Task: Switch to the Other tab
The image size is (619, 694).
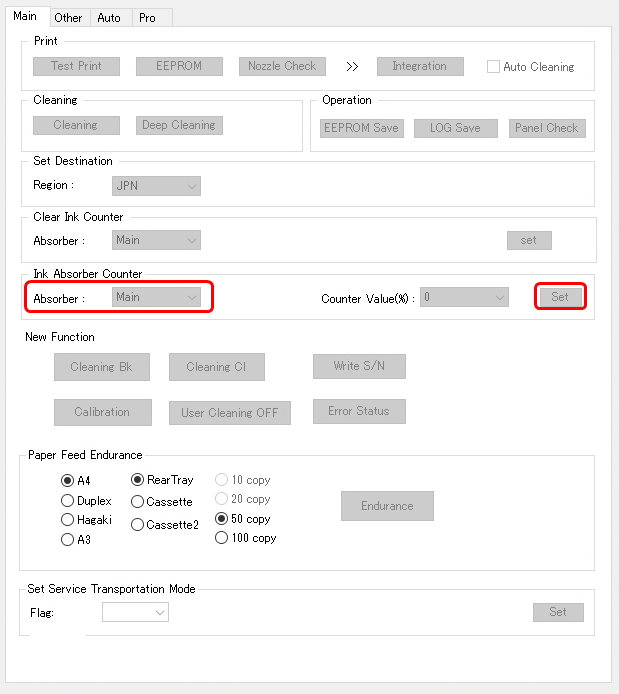Action: pos(68,17)
